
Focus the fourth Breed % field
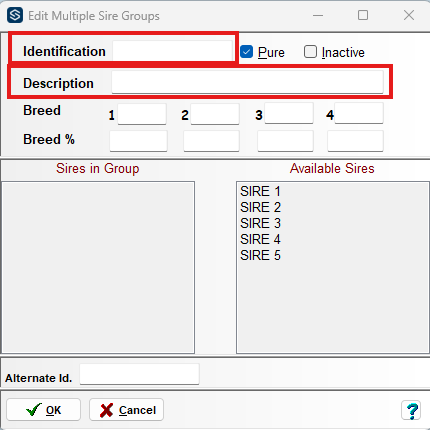point(355,141)
